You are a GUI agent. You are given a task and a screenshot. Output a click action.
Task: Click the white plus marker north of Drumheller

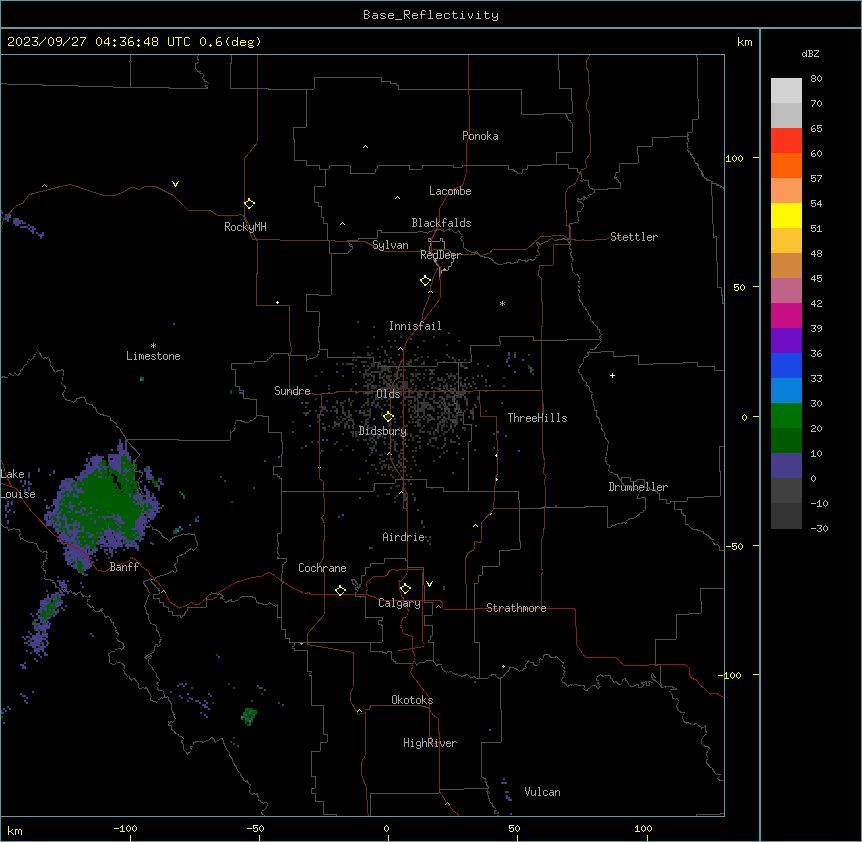coord(612,375)
